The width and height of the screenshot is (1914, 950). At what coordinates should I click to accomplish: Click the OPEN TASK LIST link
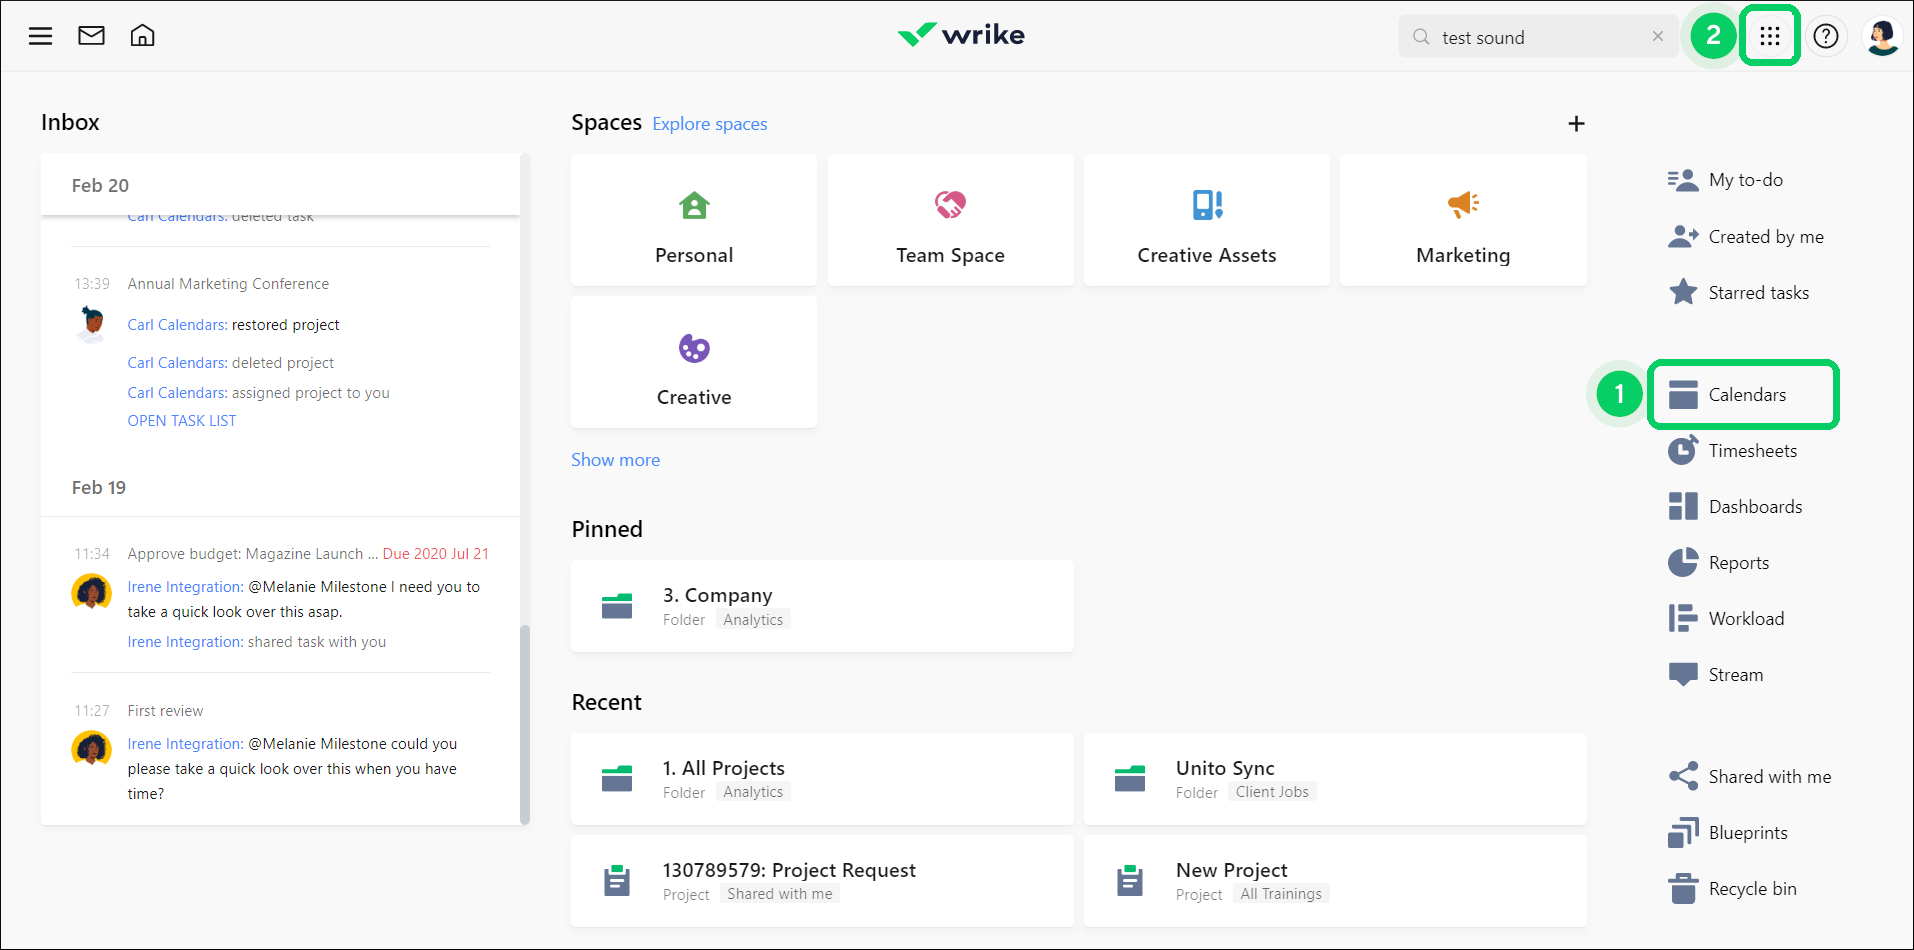182,421
